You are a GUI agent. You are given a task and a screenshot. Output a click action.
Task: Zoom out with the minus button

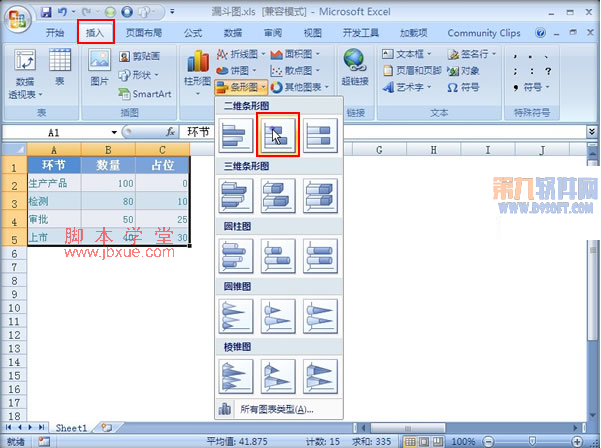tap(488, 441)
